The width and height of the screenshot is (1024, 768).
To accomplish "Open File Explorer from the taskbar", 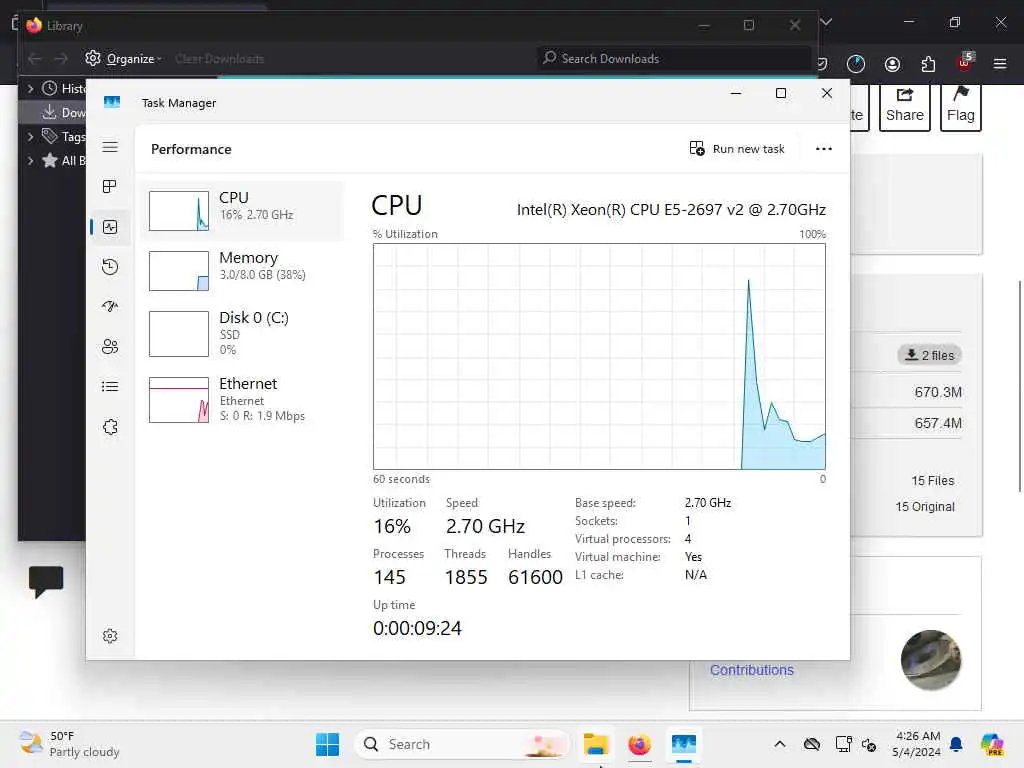I will click(596, 744).
